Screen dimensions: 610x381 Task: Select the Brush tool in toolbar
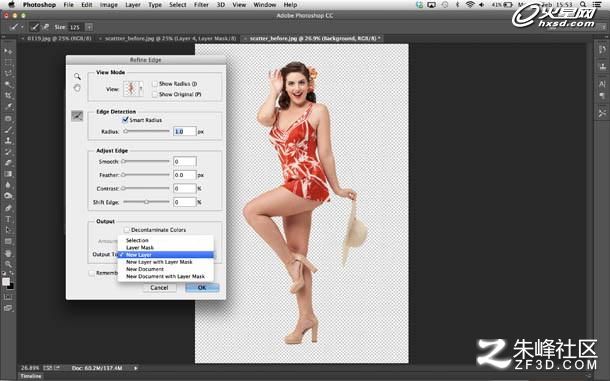[8, 129]
